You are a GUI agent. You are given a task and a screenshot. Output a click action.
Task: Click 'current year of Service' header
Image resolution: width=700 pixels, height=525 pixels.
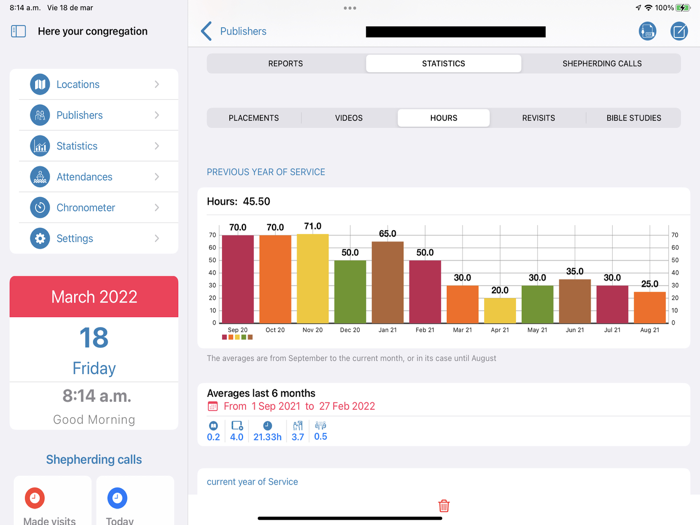[x=252, y=482]
